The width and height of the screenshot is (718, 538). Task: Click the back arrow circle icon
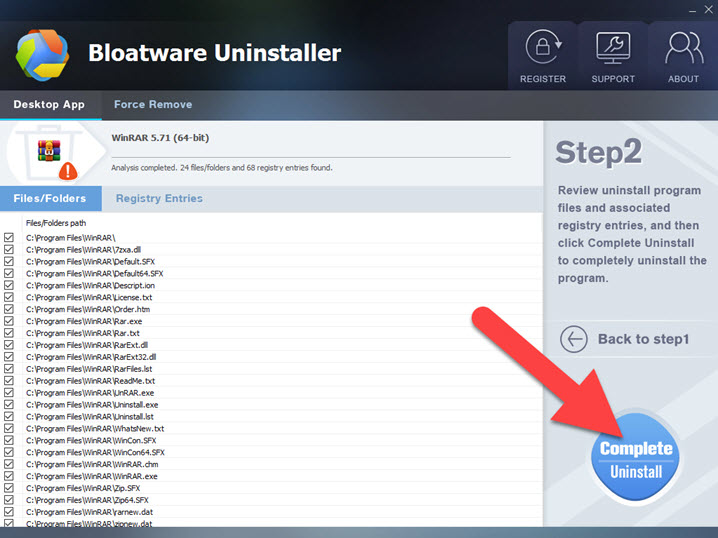574,339
